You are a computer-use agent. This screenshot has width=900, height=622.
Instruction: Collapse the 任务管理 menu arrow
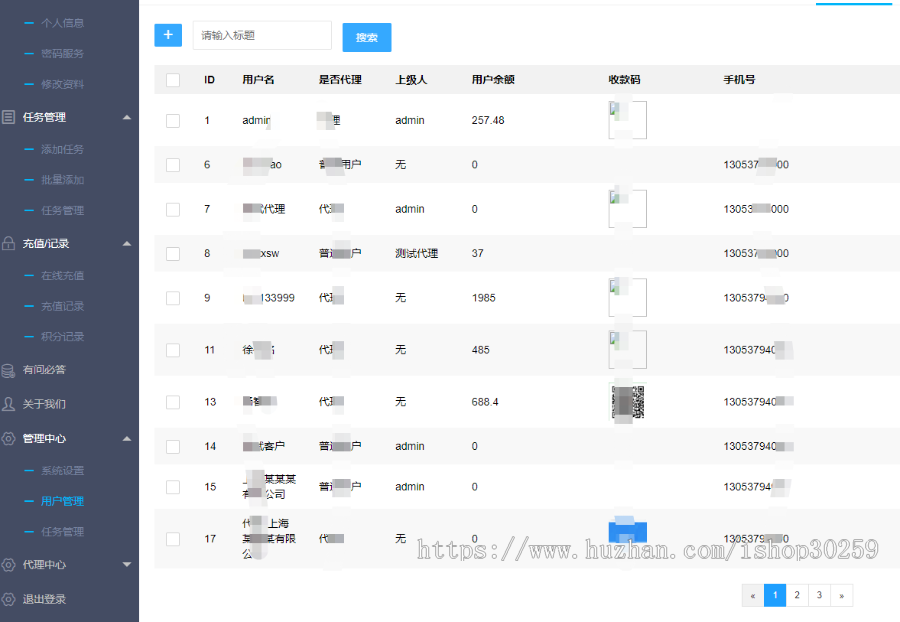[x=127, y=117]
